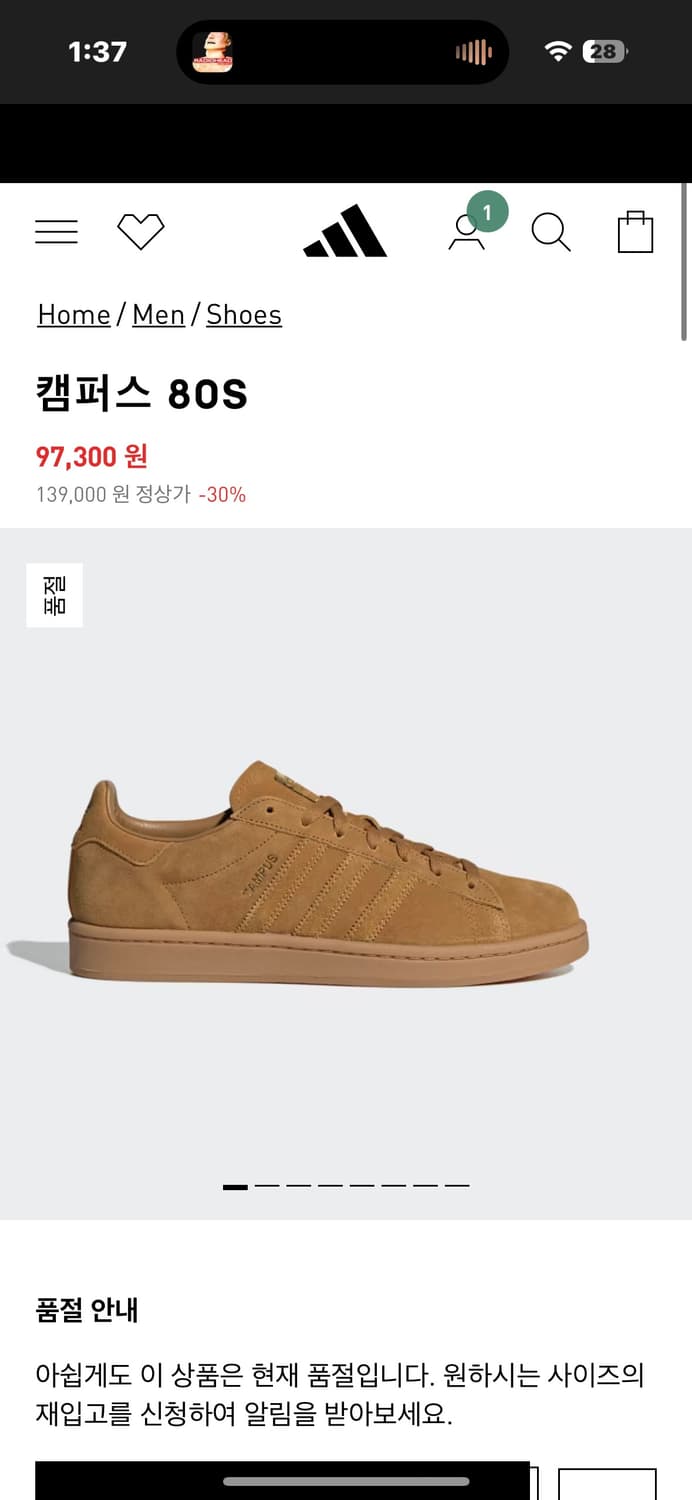Select the second image carousel indicator
692x1500 pixels.
pos(267,1186)
